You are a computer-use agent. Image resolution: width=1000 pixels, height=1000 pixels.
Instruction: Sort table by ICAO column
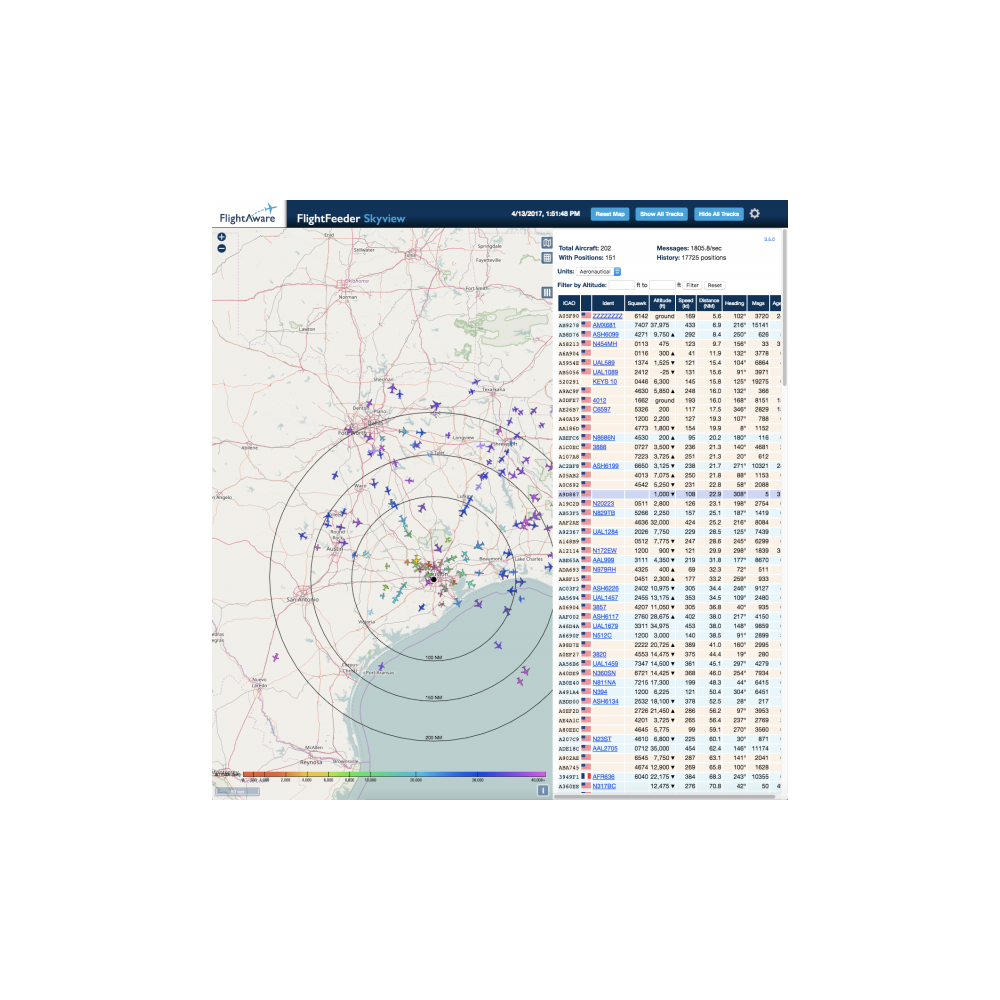(569, 303)
